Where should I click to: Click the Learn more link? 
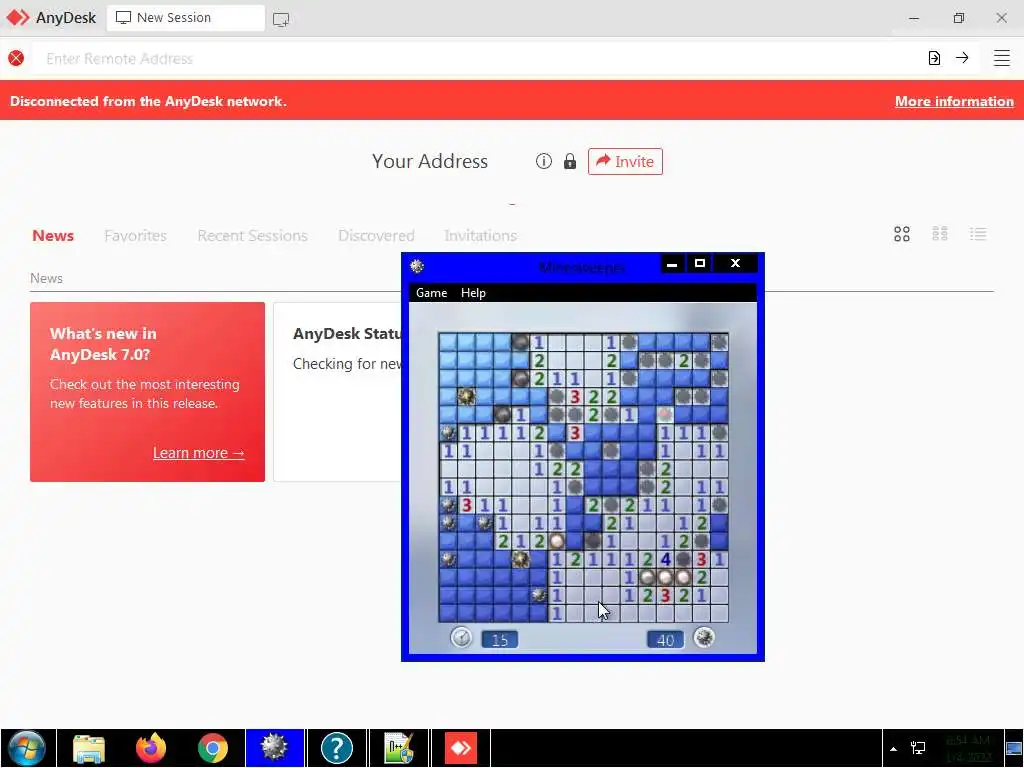pos(199,453)
